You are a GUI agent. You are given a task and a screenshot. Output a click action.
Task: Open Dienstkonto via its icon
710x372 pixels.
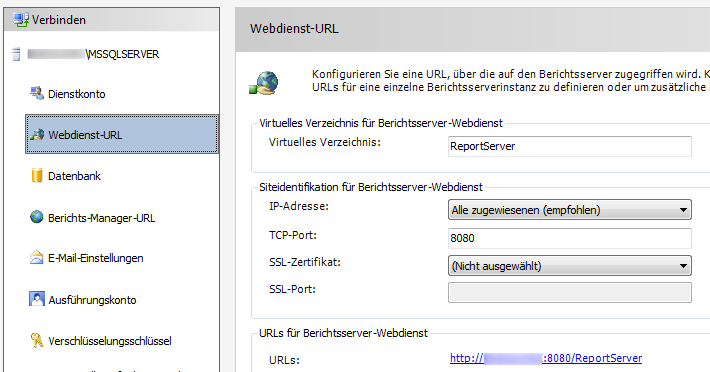(37, 94)
